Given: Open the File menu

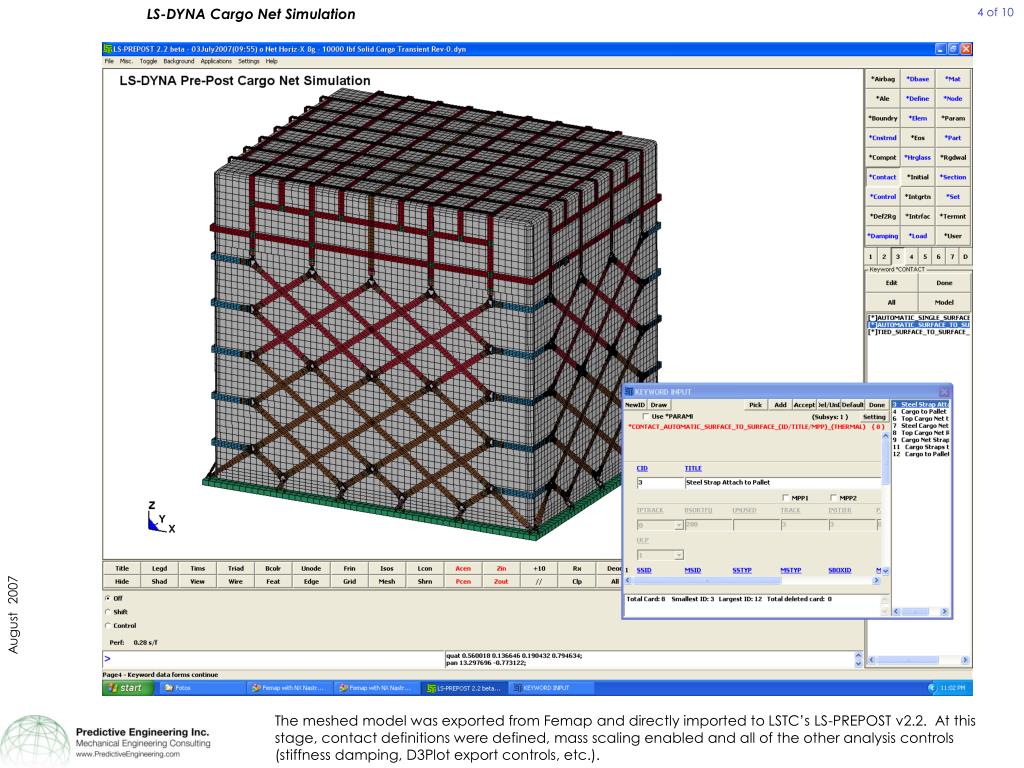Looking at the screenshot, I should coord(109,61).
